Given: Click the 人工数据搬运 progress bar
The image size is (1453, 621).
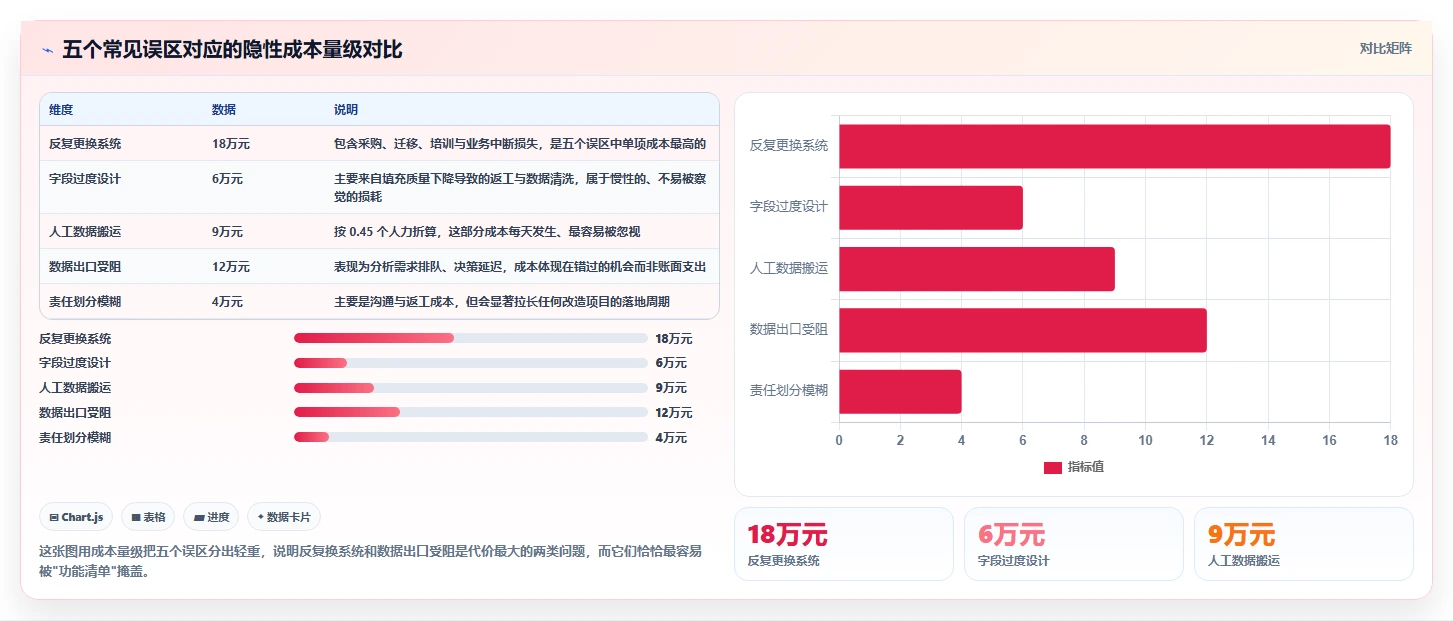Looking at the screenshot, I should tap(471, 388).
